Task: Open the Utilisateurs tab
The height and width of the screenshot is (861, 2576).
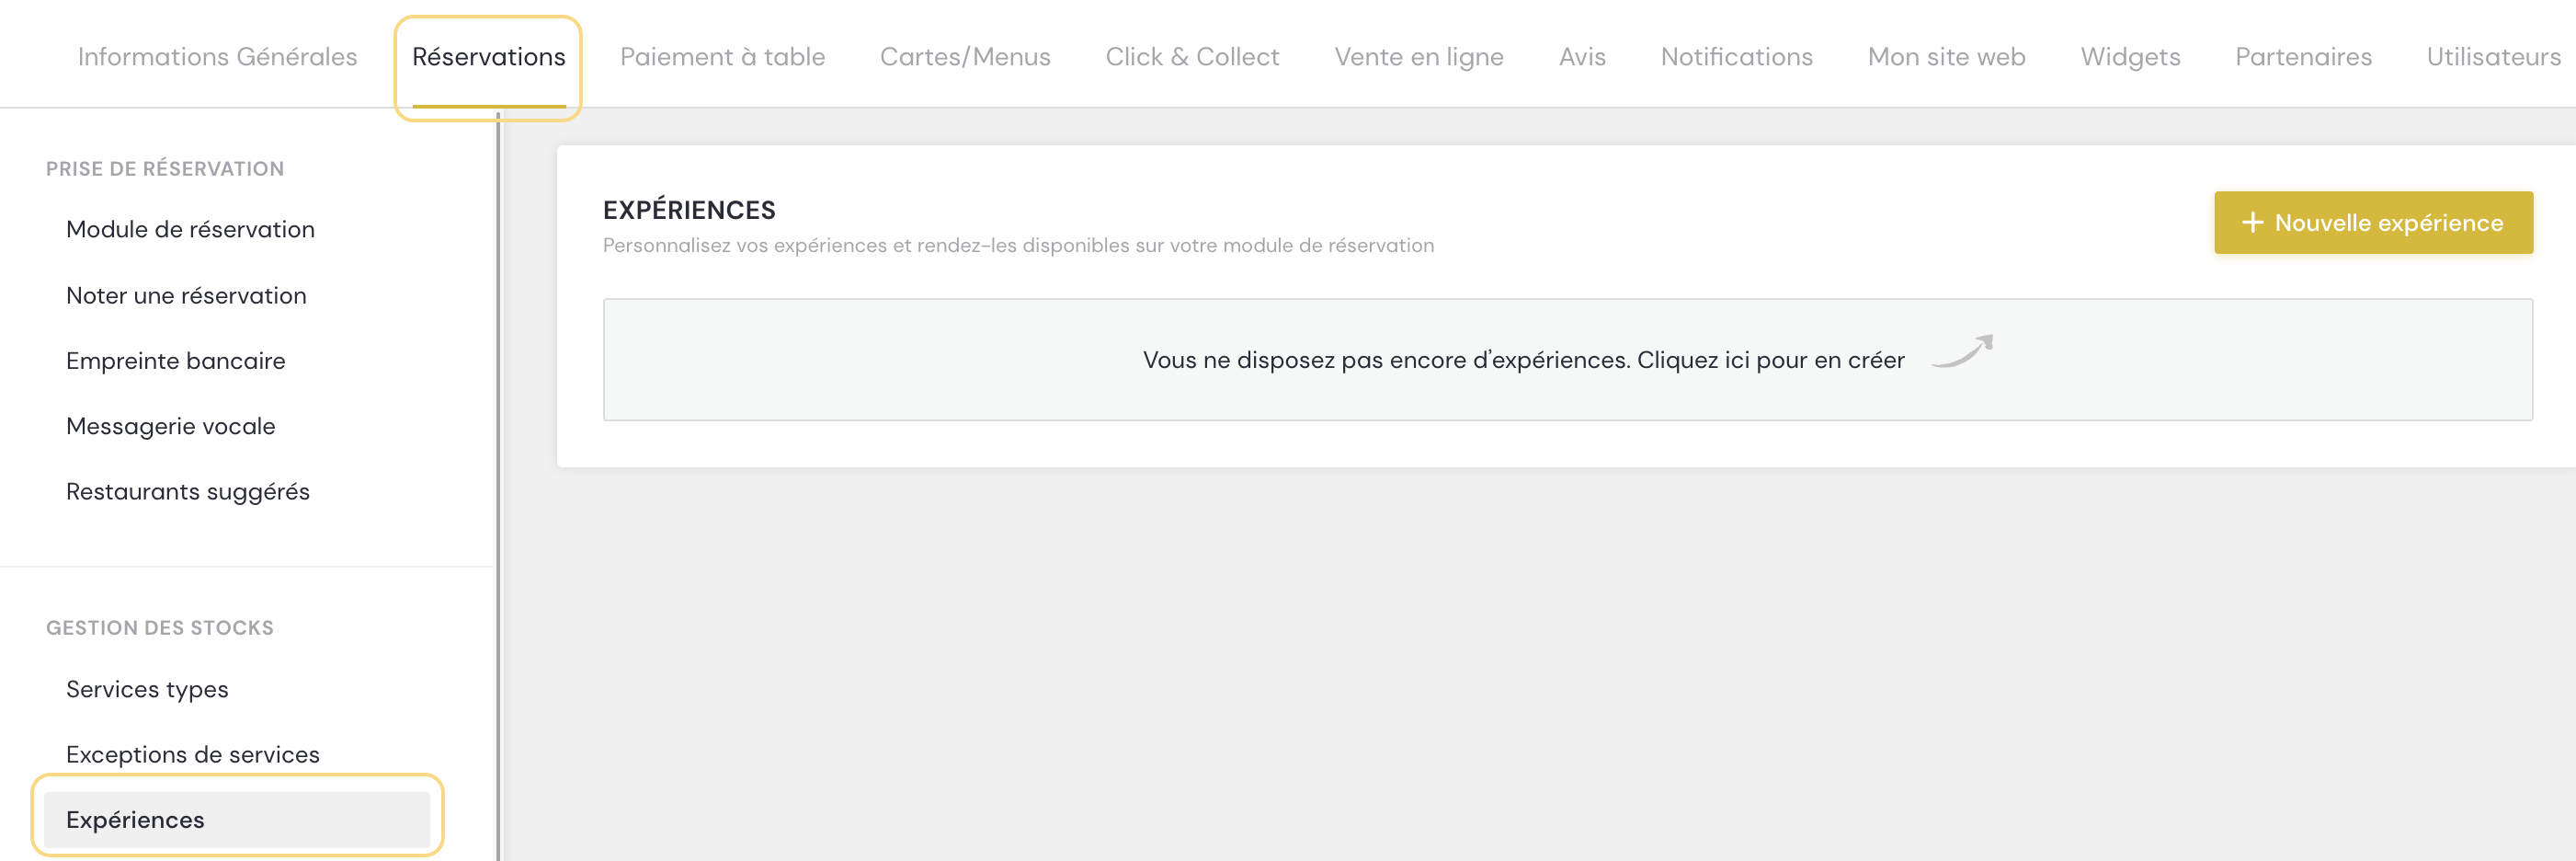Action: (x=2493, y=57)
